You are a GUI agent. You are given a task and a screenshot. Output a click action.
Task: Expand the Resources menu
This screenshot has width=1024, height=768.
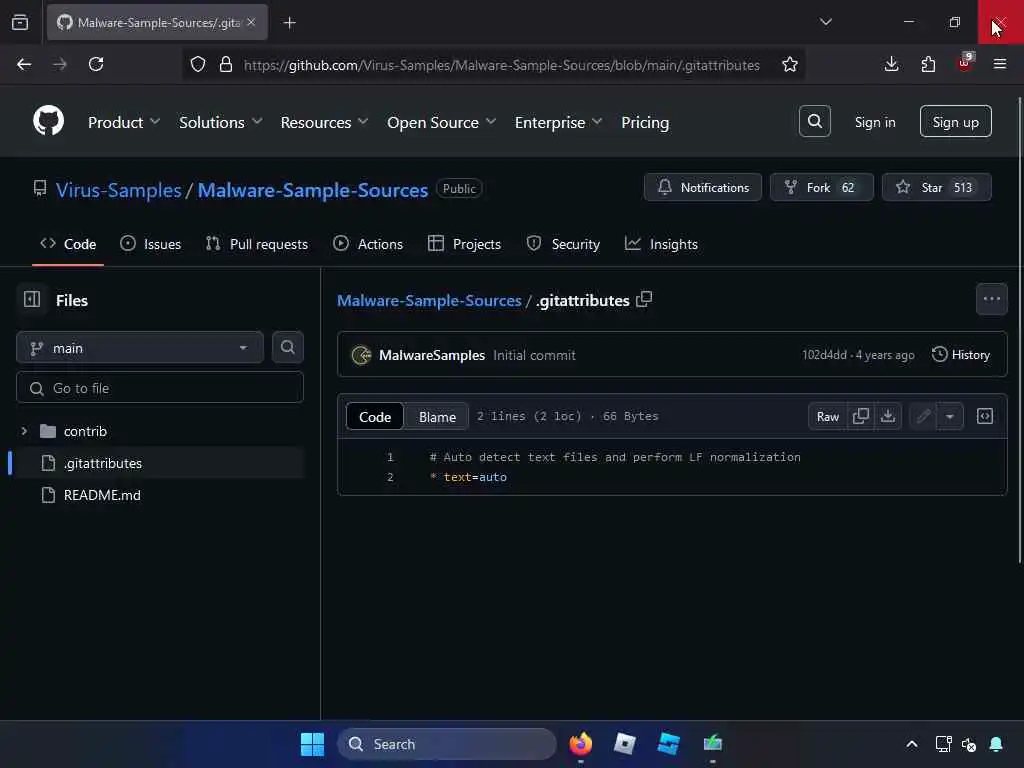click(324, 122)
